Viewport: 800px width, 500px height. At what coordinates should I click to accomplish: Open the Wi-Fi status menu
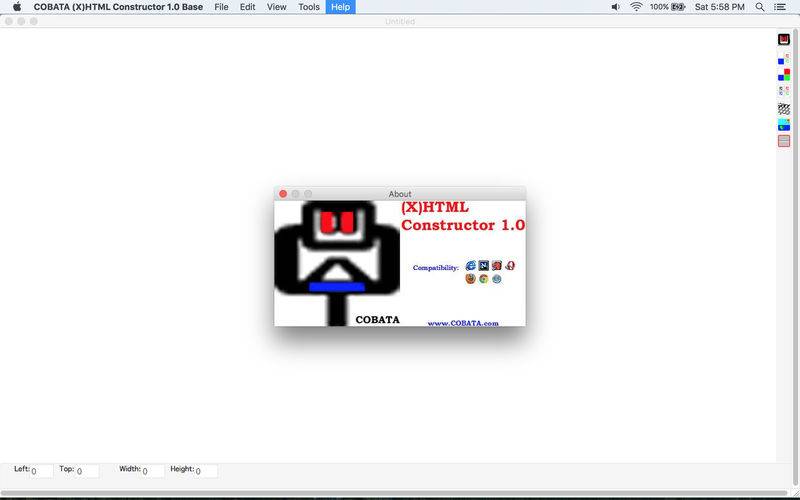(x=636, y=7)
